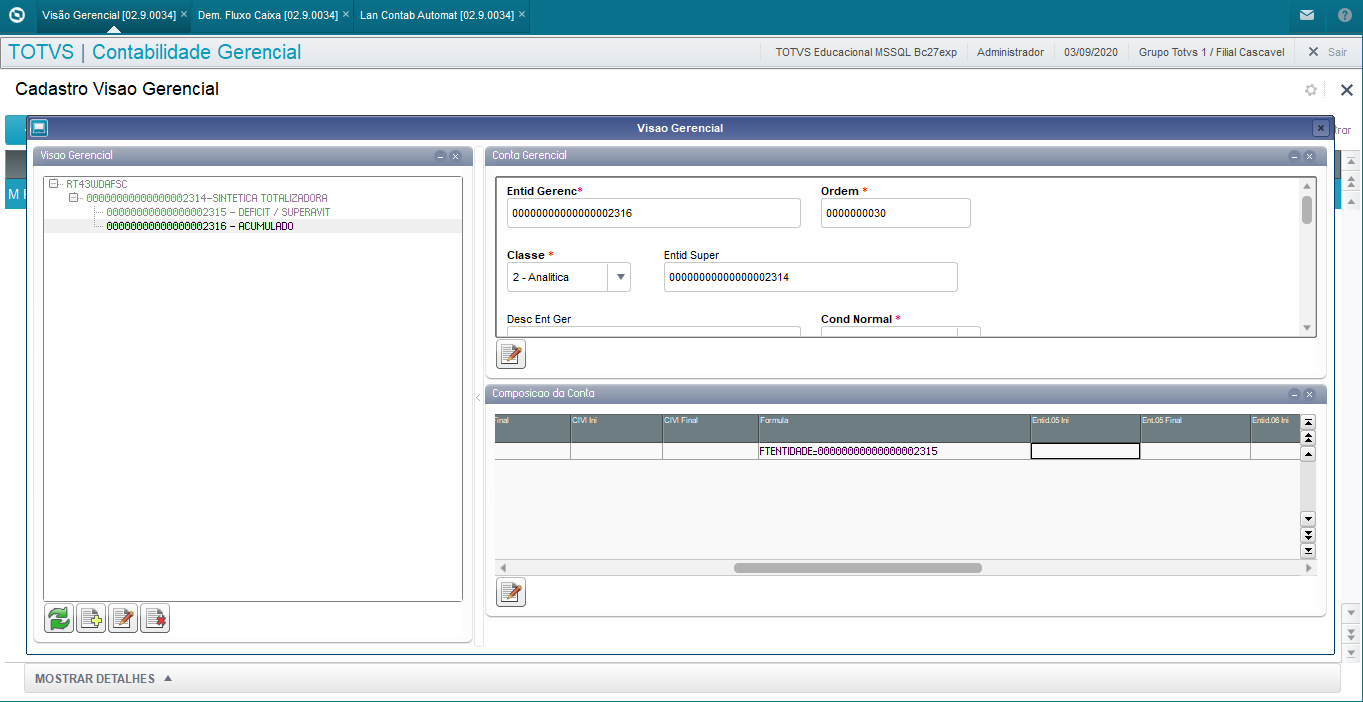Click the X icon beside Sair

1313,52
